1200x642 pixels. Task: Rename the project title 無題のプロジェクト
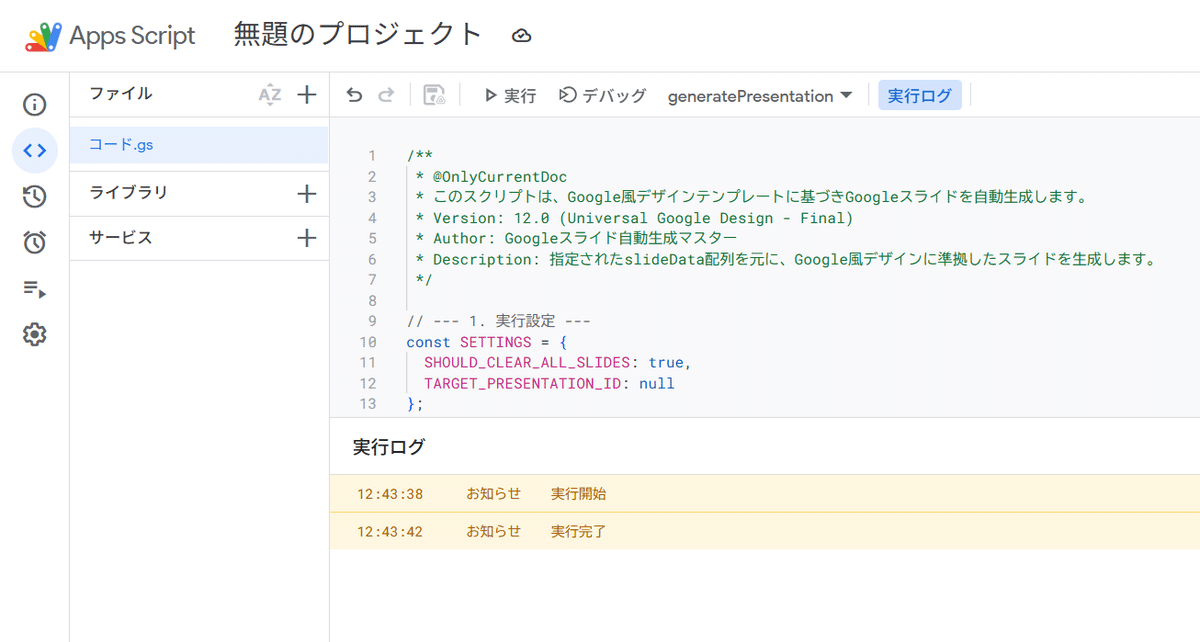[358, 35]
